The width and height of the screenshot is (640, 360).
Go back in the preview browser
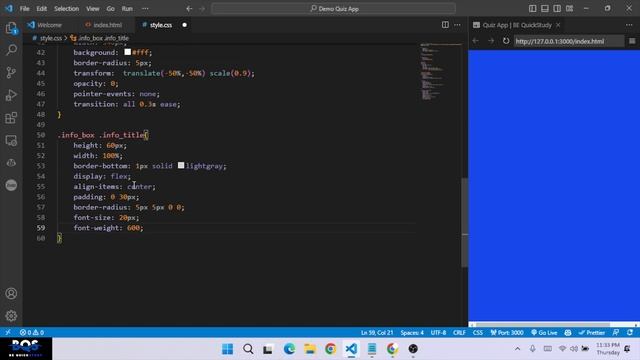[x=476, y=41]
